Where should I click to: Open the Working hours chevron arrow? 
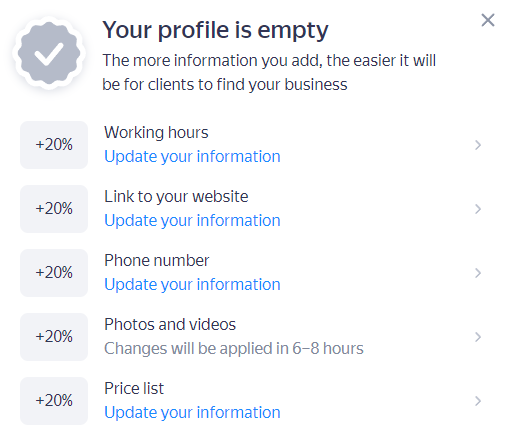pos(478,145)
